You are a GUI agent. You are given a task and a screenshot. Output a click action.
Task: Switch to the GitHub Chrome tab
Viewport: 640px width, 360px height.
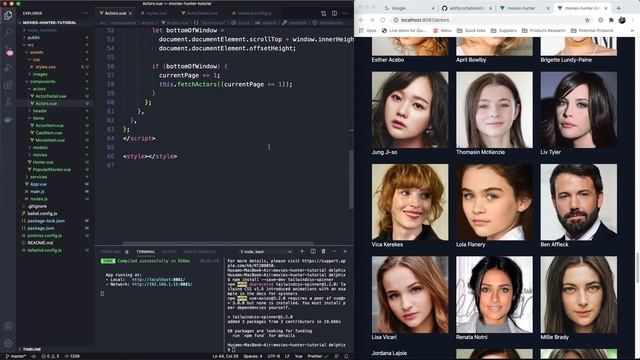click(x=466, y=8)
